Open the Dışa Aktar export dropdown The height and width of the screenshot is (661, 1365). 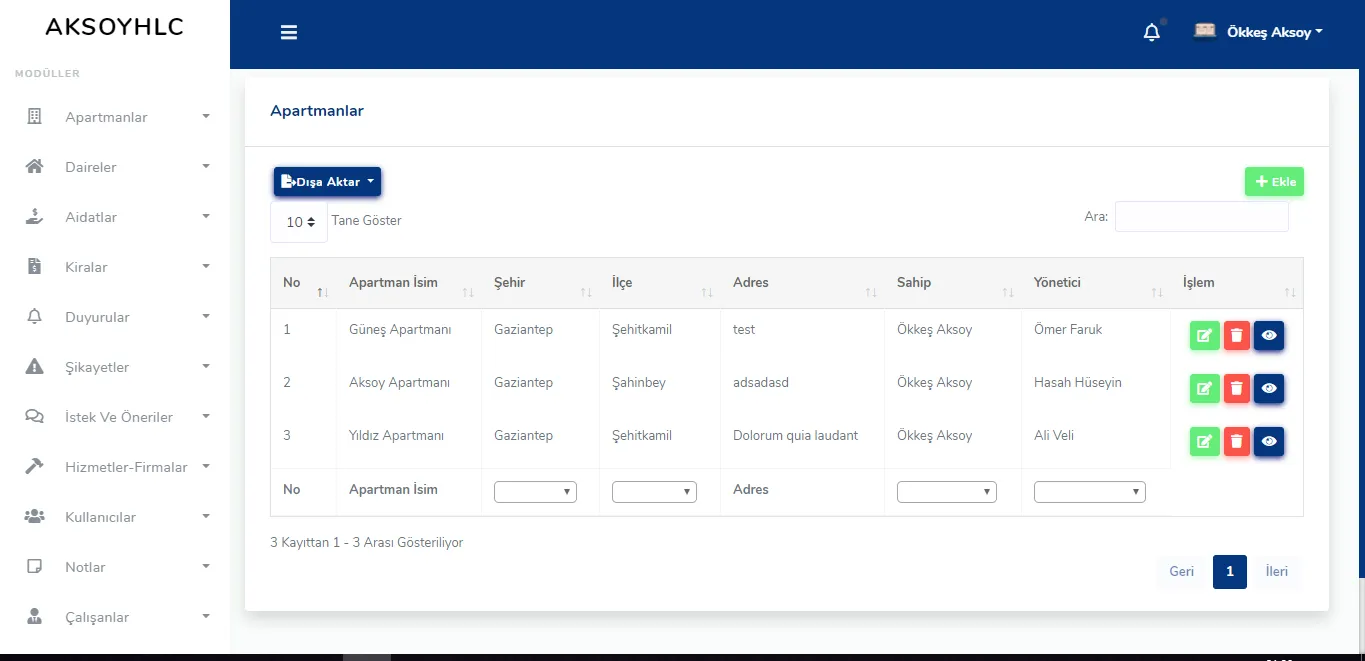pos(327,182)
